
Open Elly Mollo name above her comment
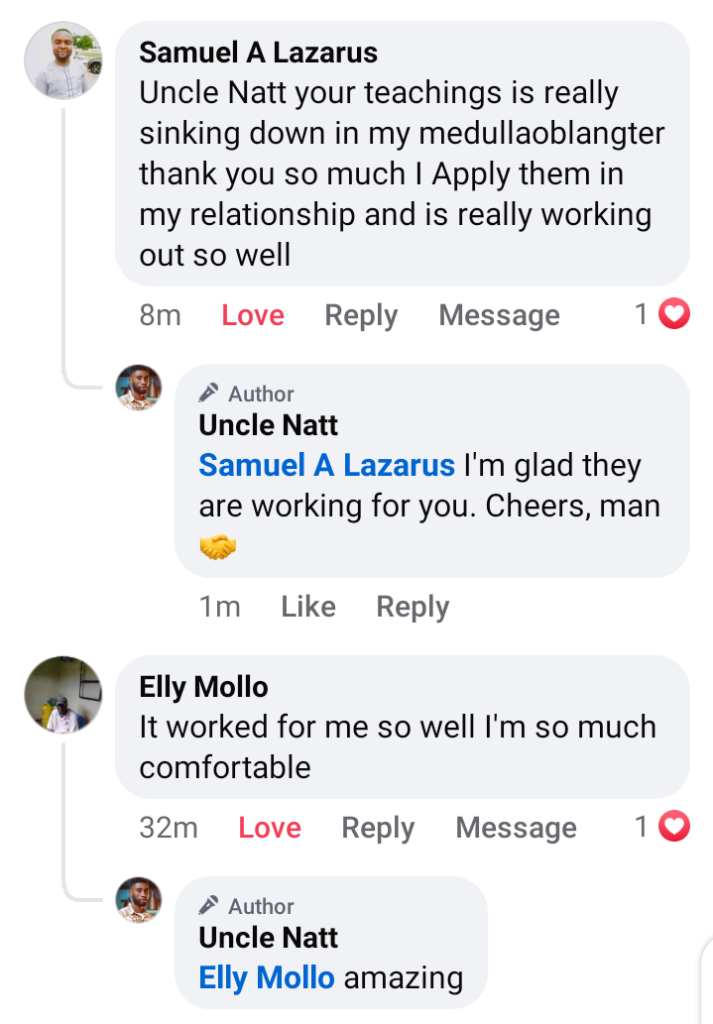tap(204, 687)
